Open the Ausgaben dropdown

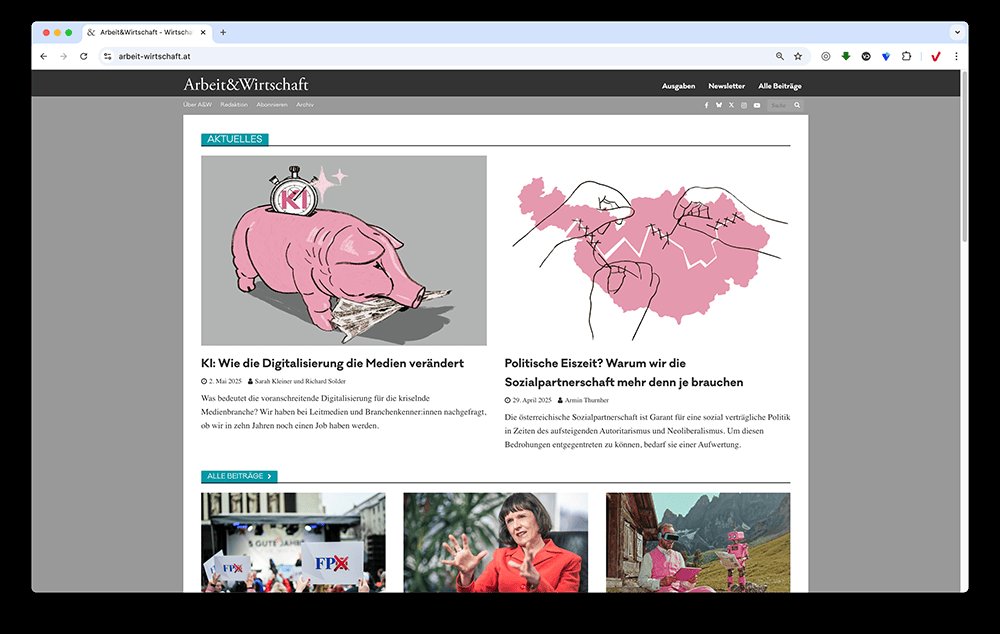678,86
